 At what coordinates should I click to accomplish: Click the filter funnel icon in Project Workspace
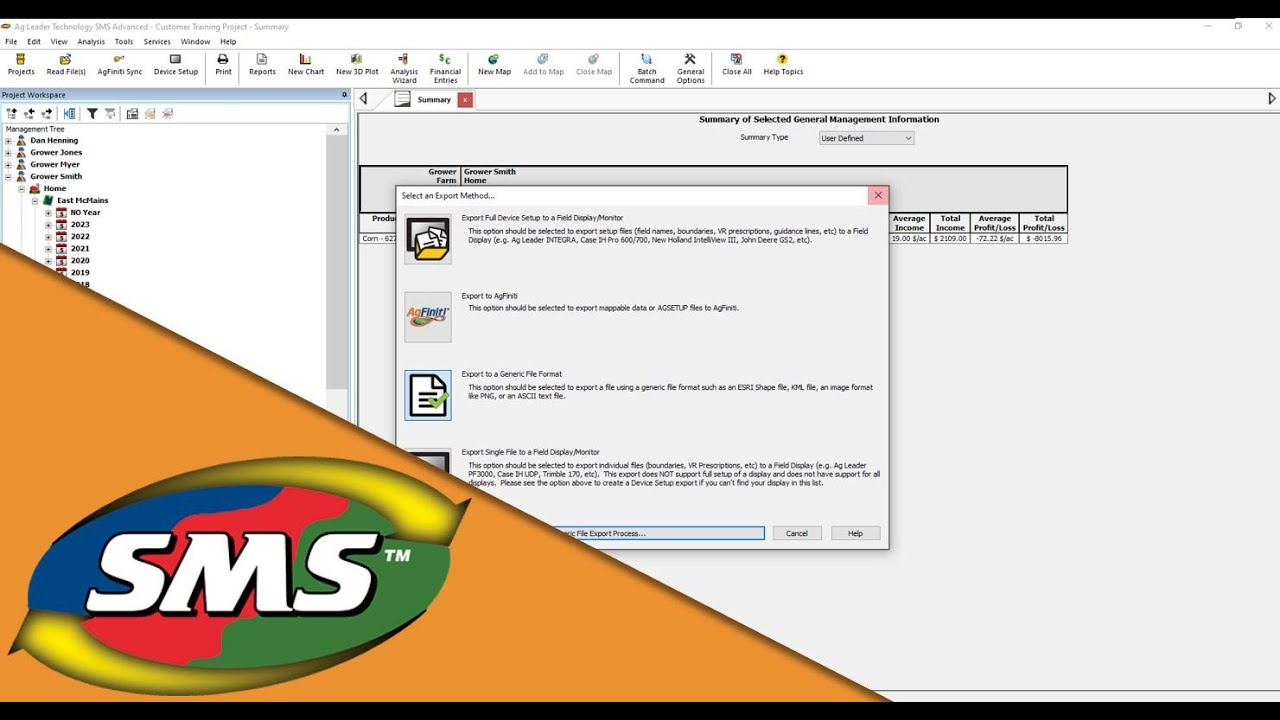(92, 114)
